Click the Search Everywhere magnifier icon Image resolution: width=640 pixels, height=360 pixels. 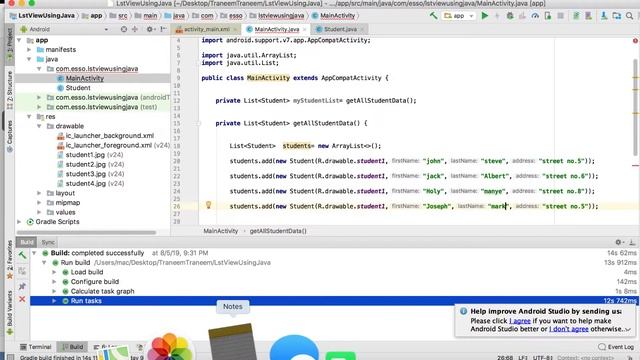[x=630, y=16]
